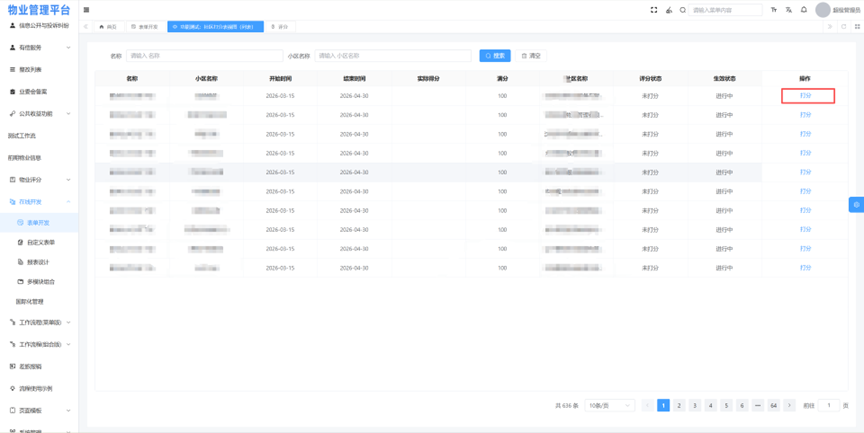
Task: Expand the 有偿服务 sidebar menu
Action: tap(38, 47)
